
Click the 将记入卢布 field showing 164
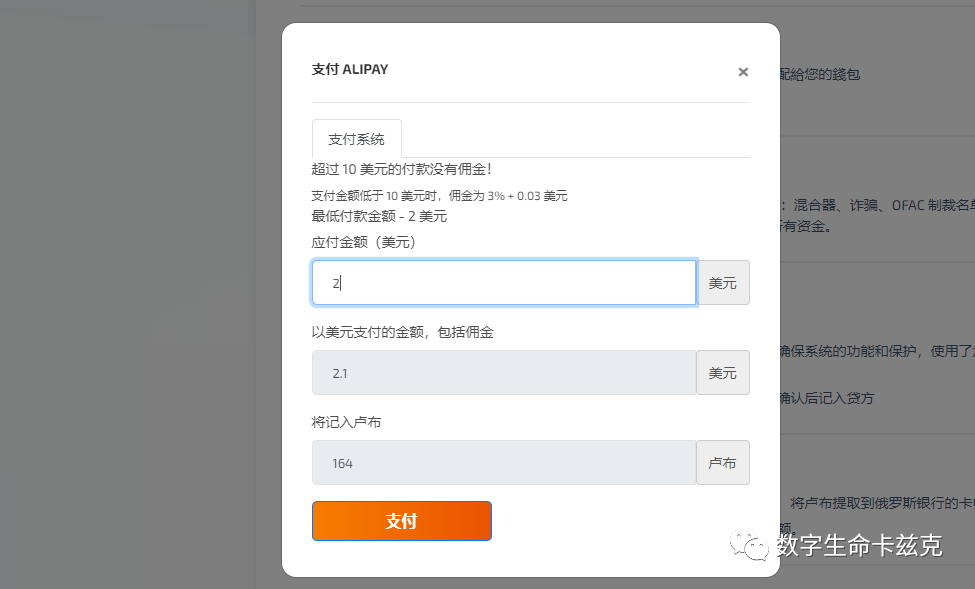[504, 463]
